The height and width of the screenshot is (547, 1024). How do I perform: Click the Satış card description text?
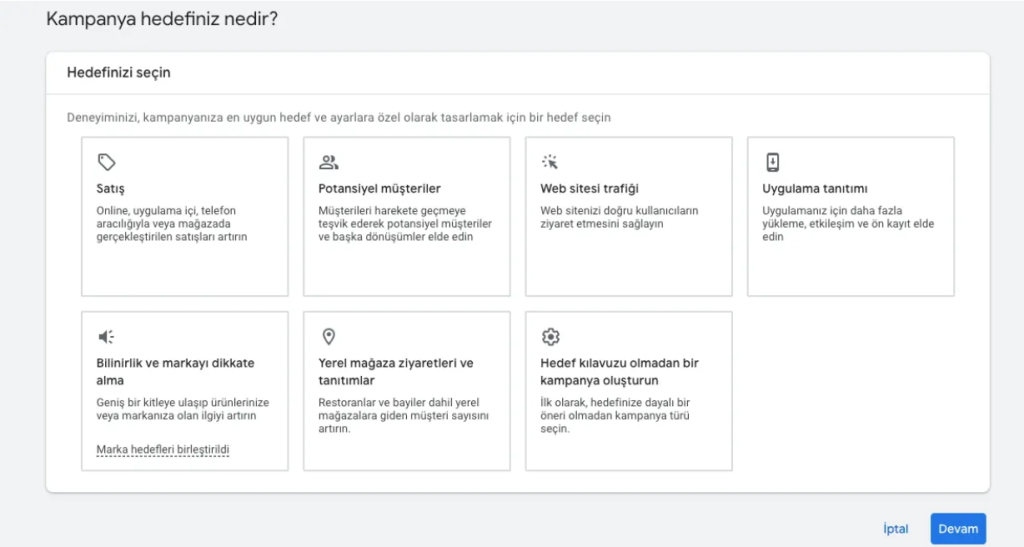(171, 224)
